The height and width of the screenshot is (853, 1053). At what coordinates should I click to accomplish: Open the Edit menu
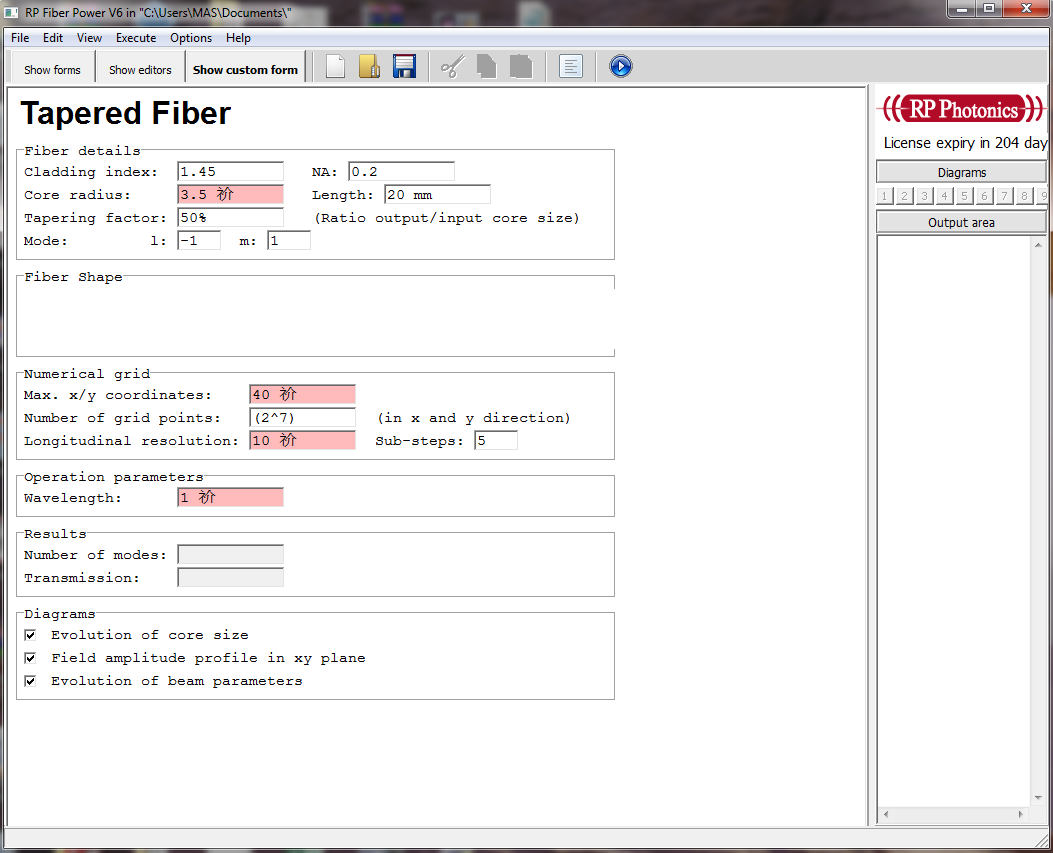click(x=53, y=38)
